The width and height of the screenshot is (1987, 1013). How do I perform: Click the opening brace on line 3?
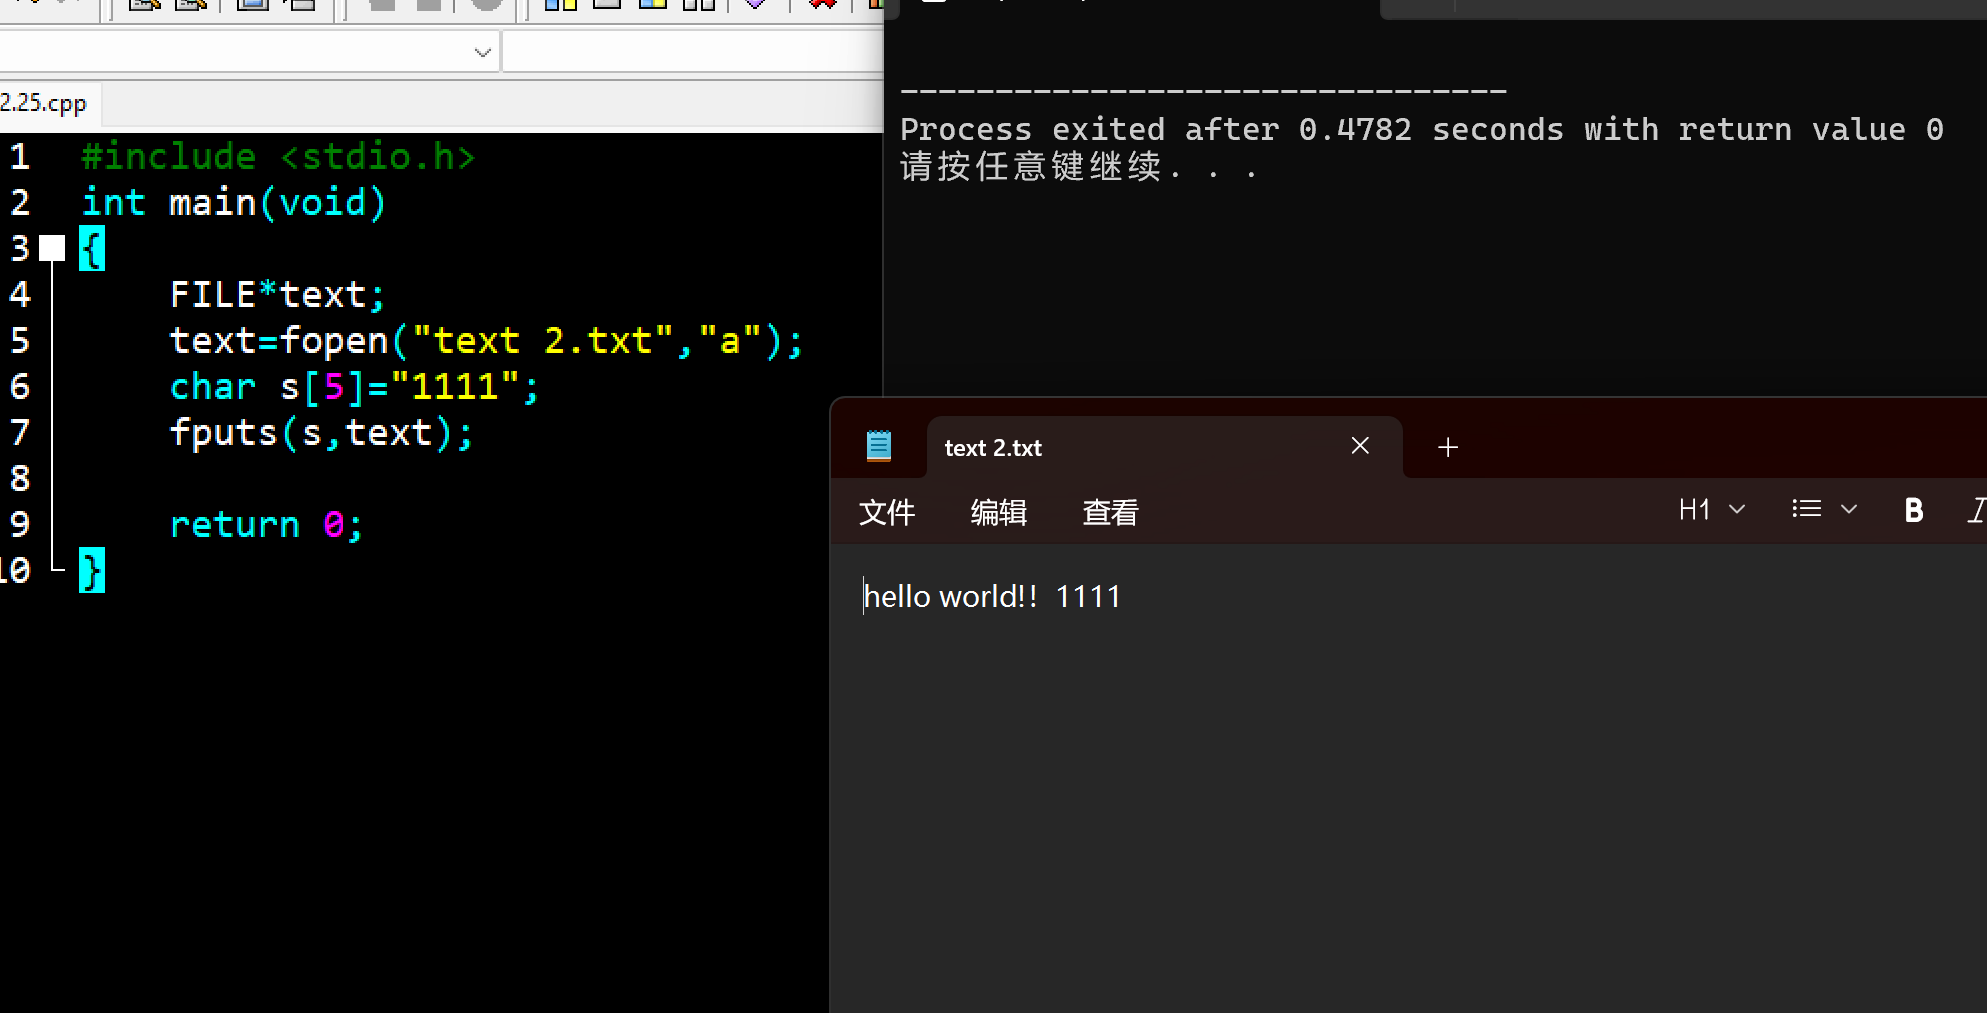(92, 249)
